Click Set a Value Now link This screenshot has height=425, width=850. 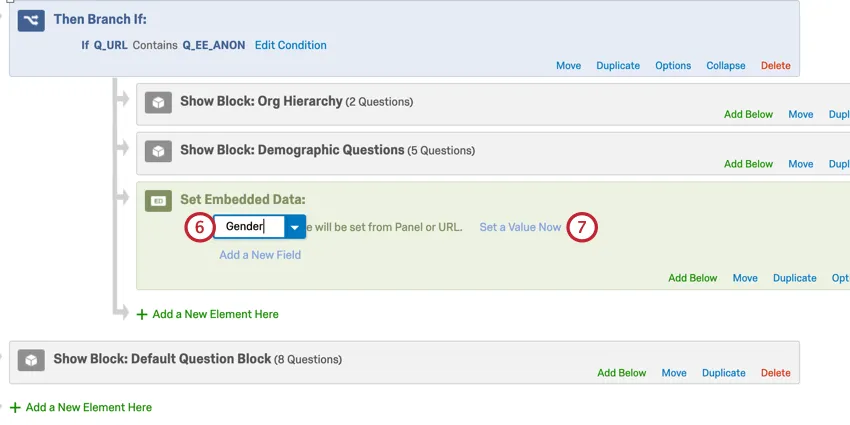(520, 227)
